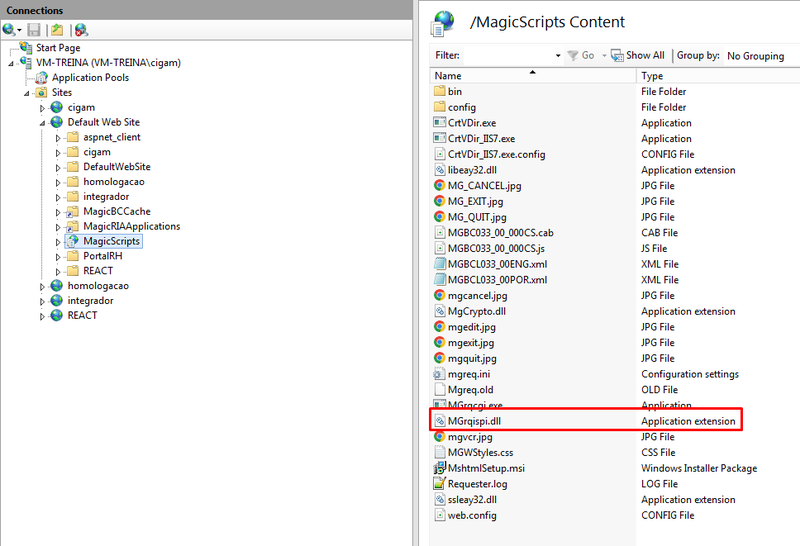This screenshot has height=546, width=800.
Task: Select the PortalRH folder in tree
Action: (103, 256)
